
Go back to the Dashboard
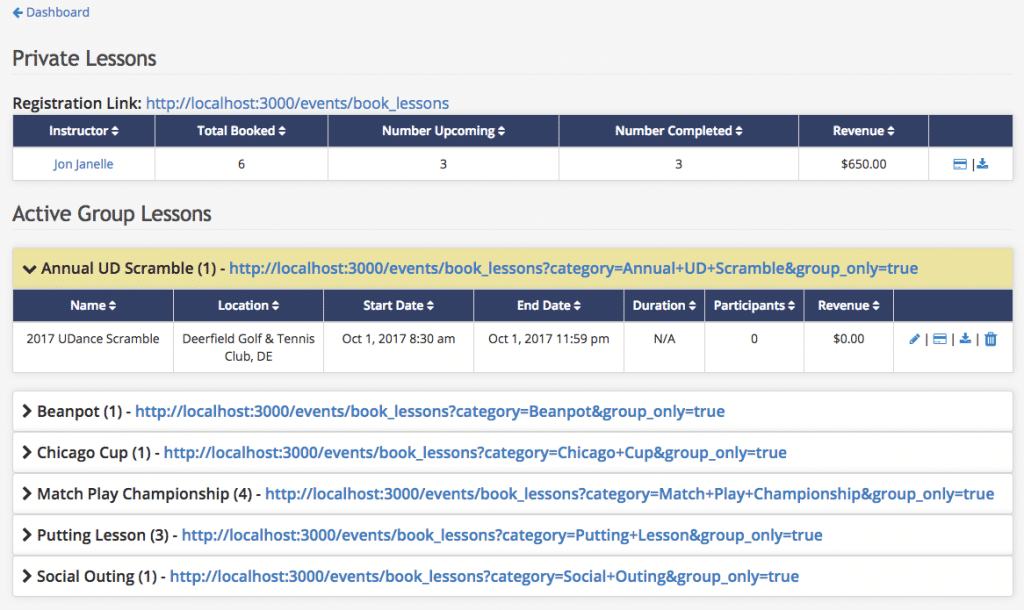point(51,12)
